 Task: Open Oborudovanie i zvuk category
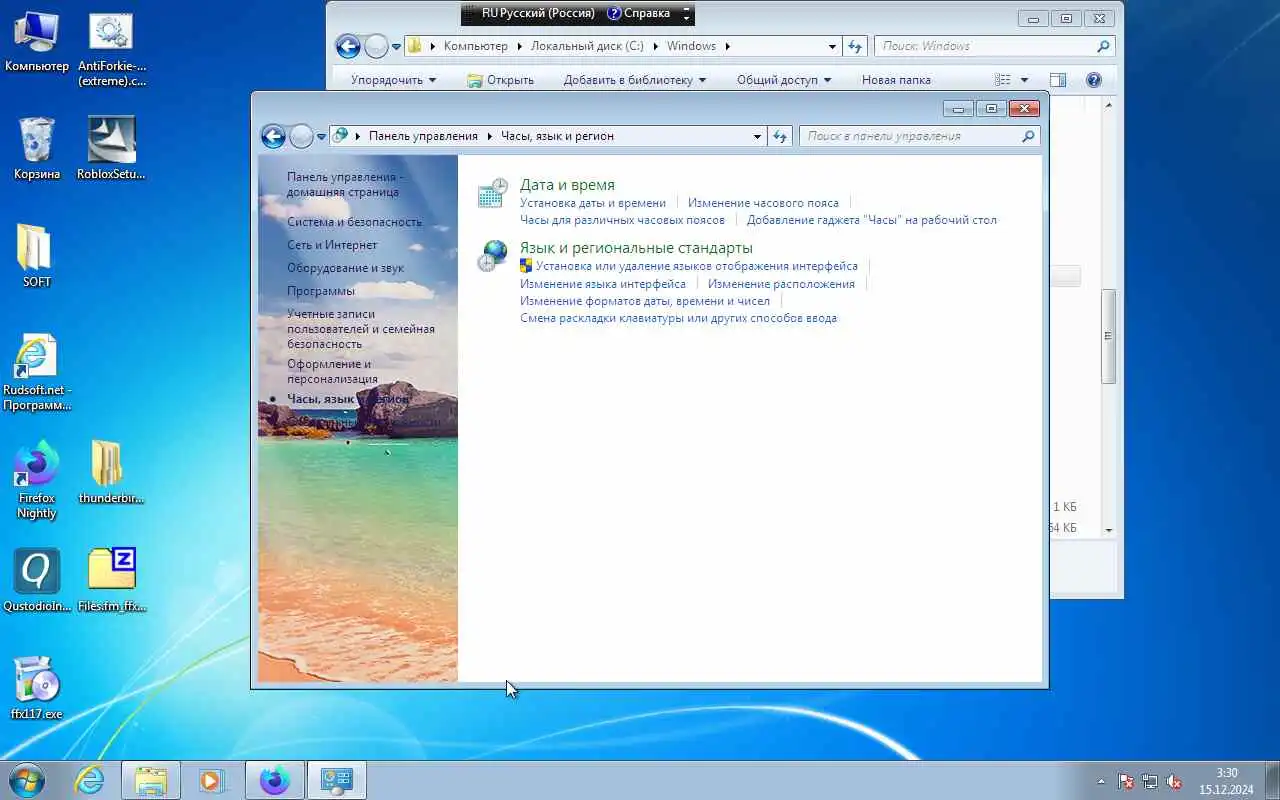pos(345,268)
